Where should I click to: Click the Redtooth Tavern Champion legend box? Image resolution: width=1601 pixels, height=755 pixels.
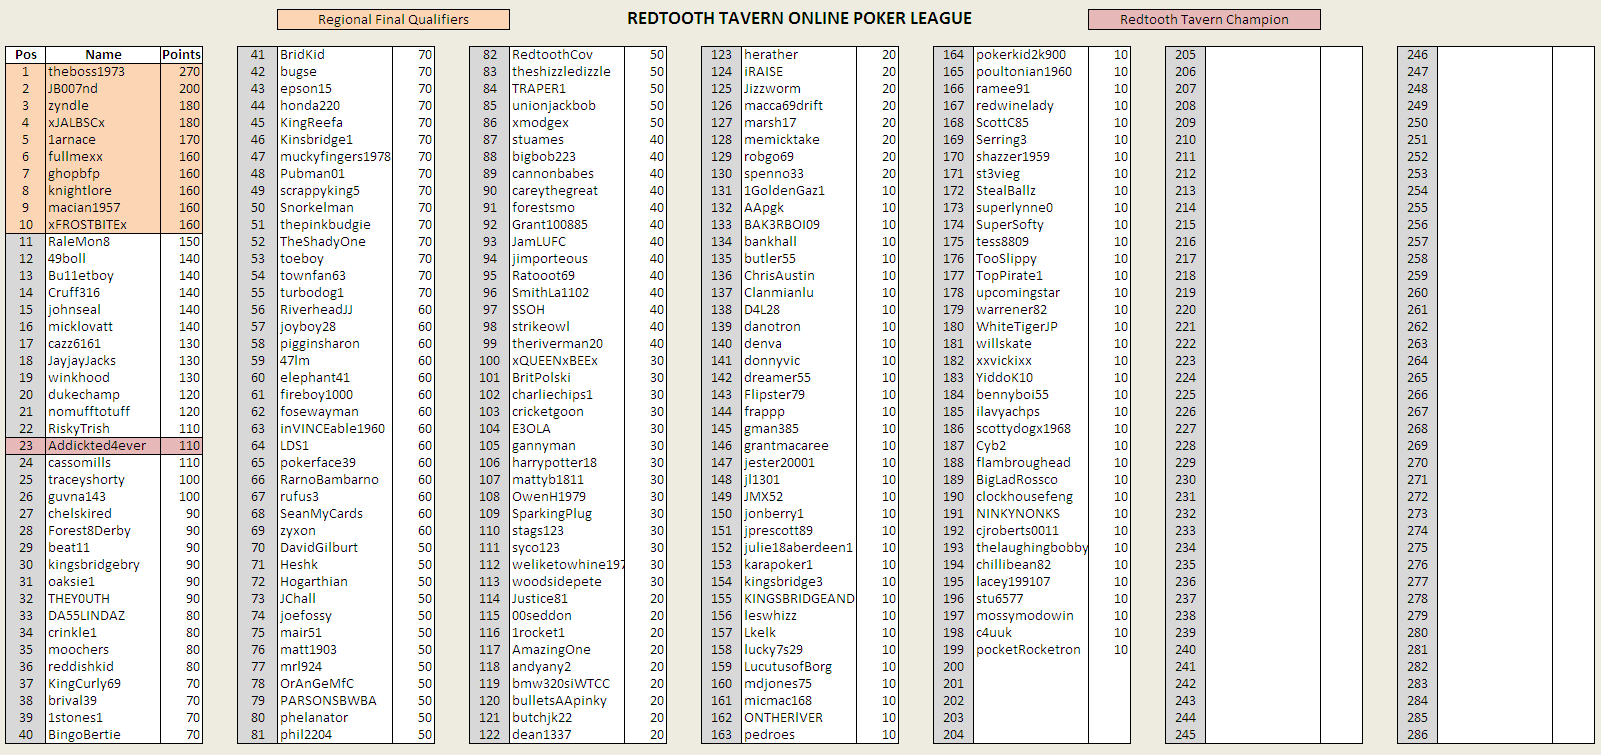(1204, 19)
